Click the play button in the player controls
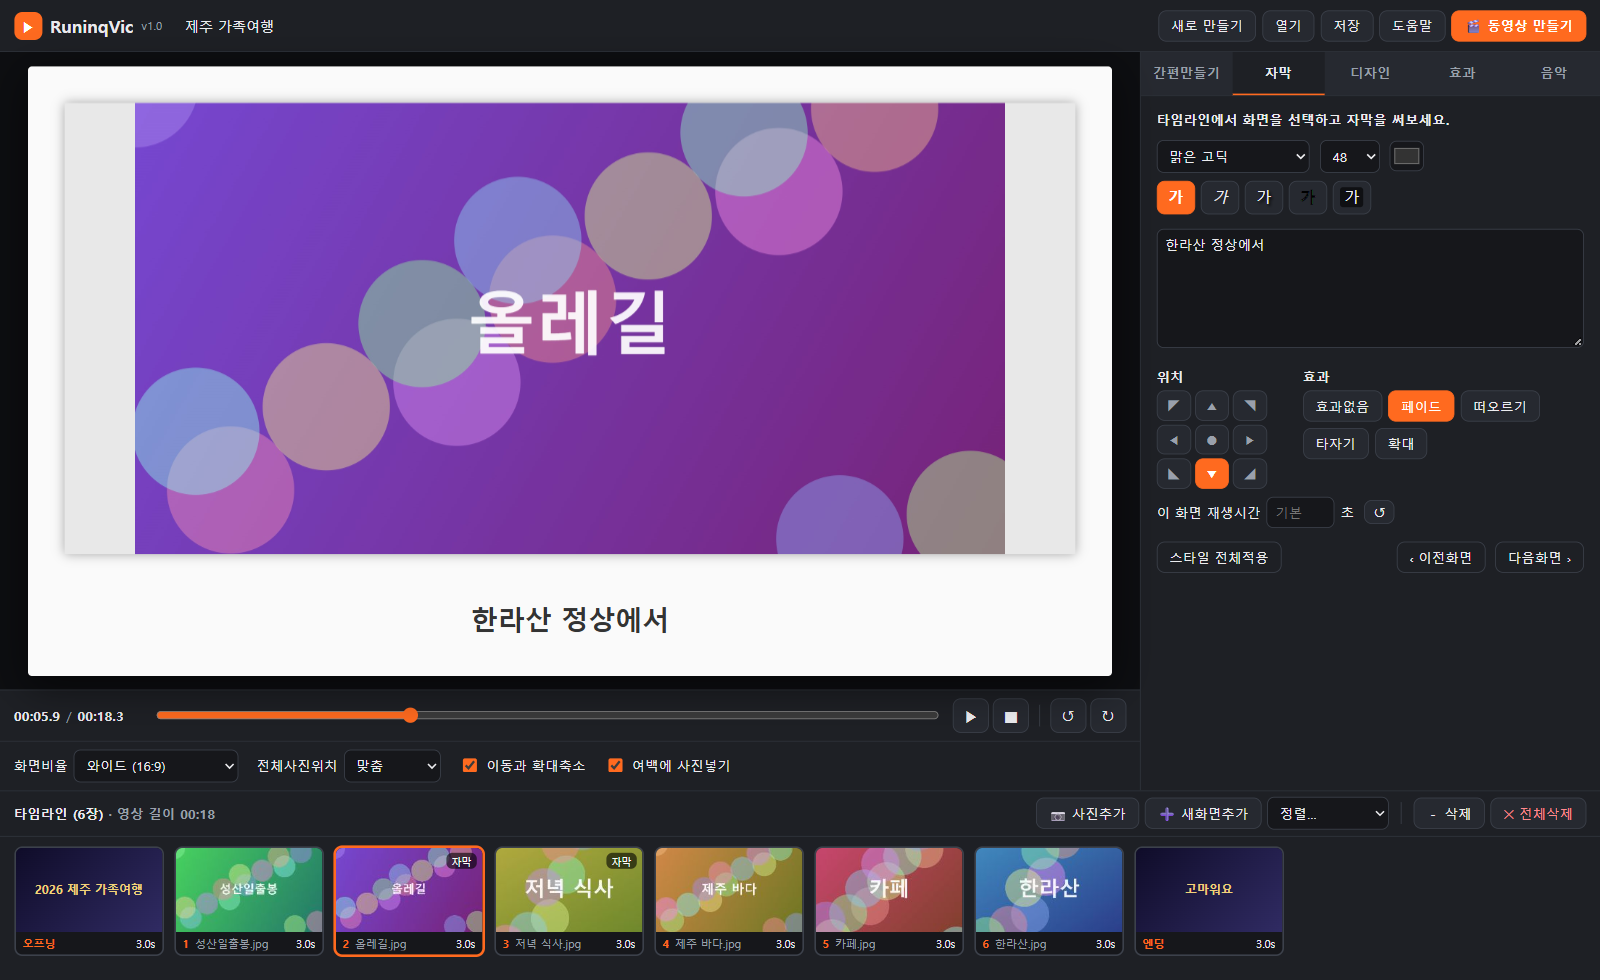Image resolution: width=1600 pixels, height=980 pixels. (x=970, y=716)
